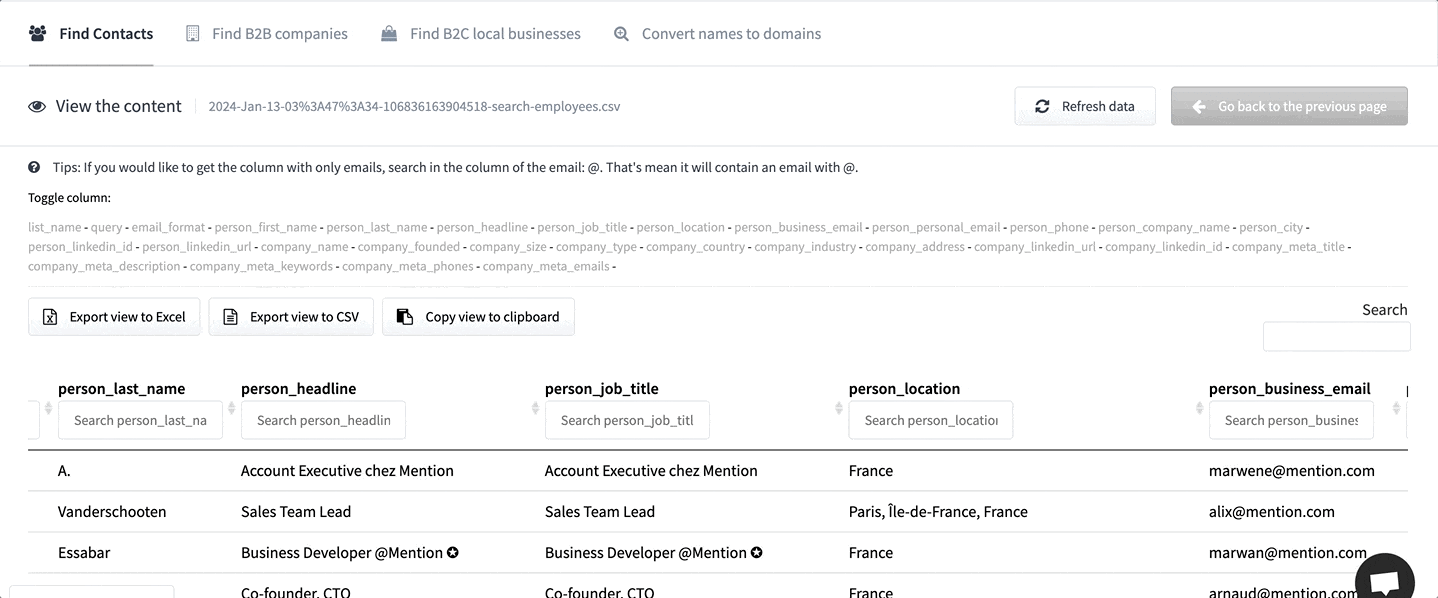Toggle the person_phone column
Screen dimensions: 1438x598
click(x=1048, y=227)
